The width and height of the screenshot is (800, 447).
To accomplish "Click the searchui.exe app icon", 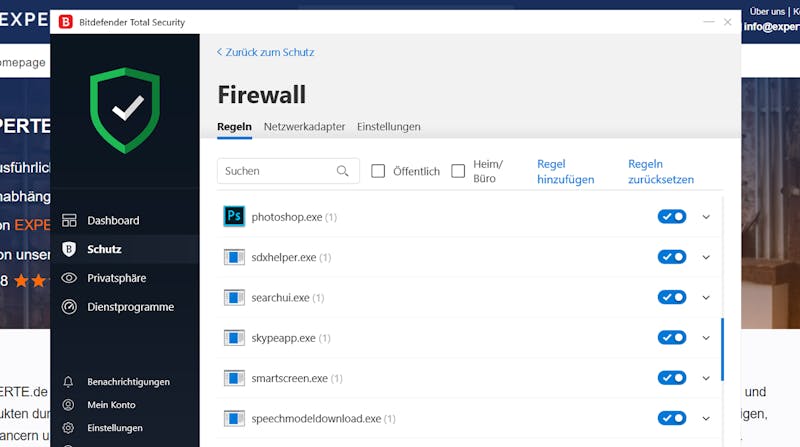I will (234, 297).
